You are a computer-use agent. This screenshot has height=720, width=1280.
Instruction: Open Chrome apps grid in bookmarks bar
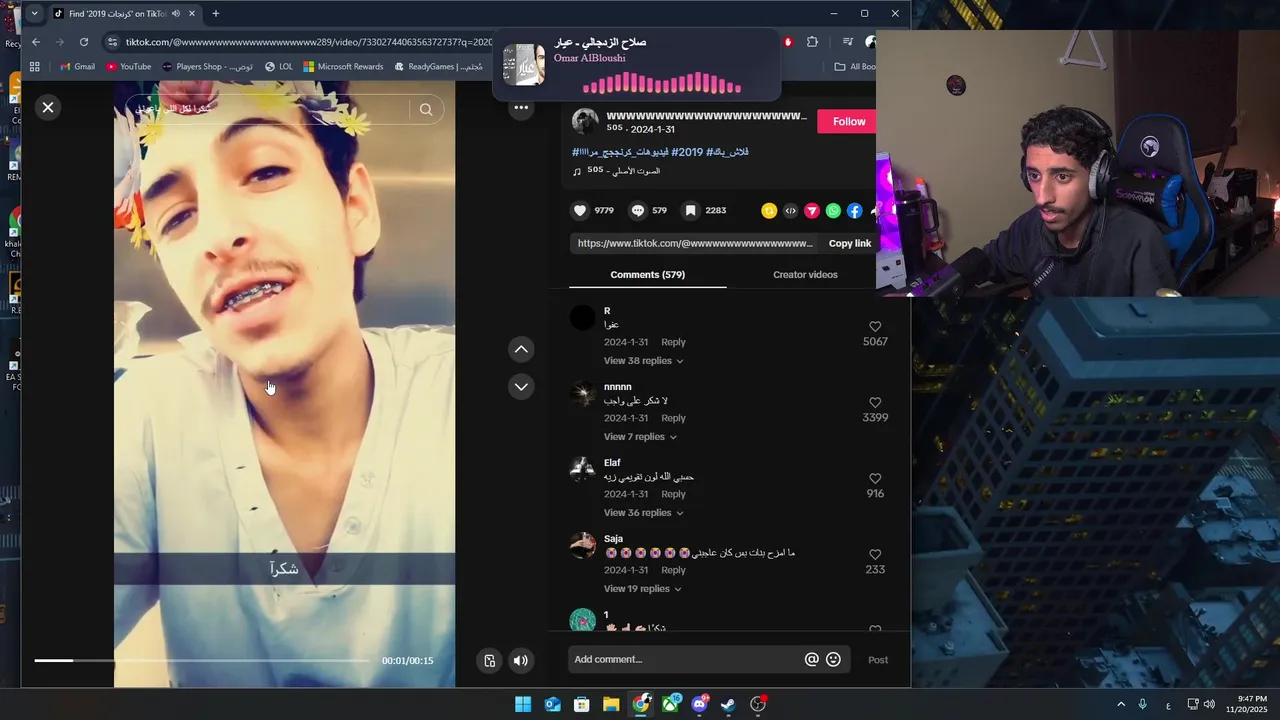click(35, 67)
